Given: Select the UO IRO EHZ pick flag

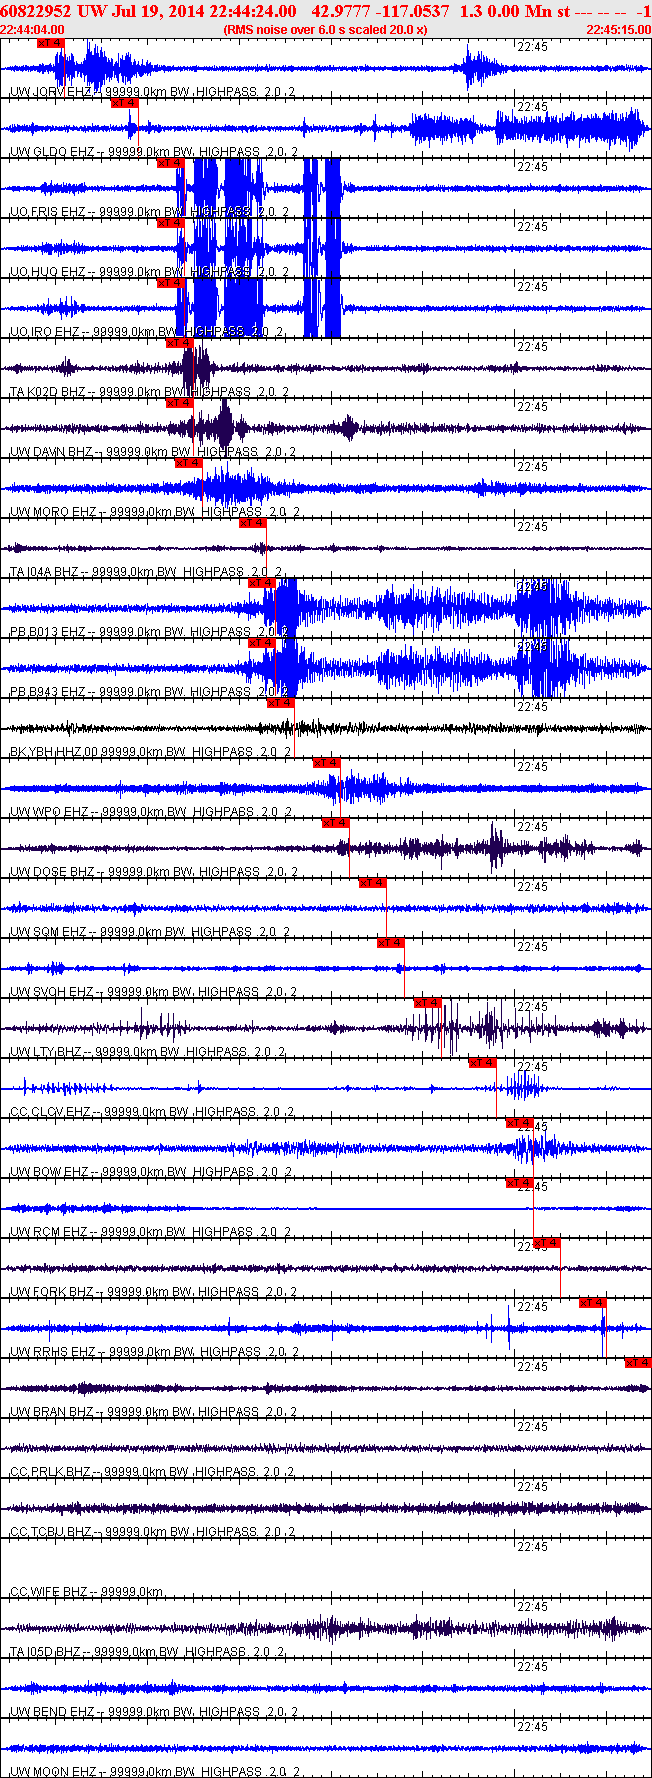Looking at the screenshot, I should [170, 283].
